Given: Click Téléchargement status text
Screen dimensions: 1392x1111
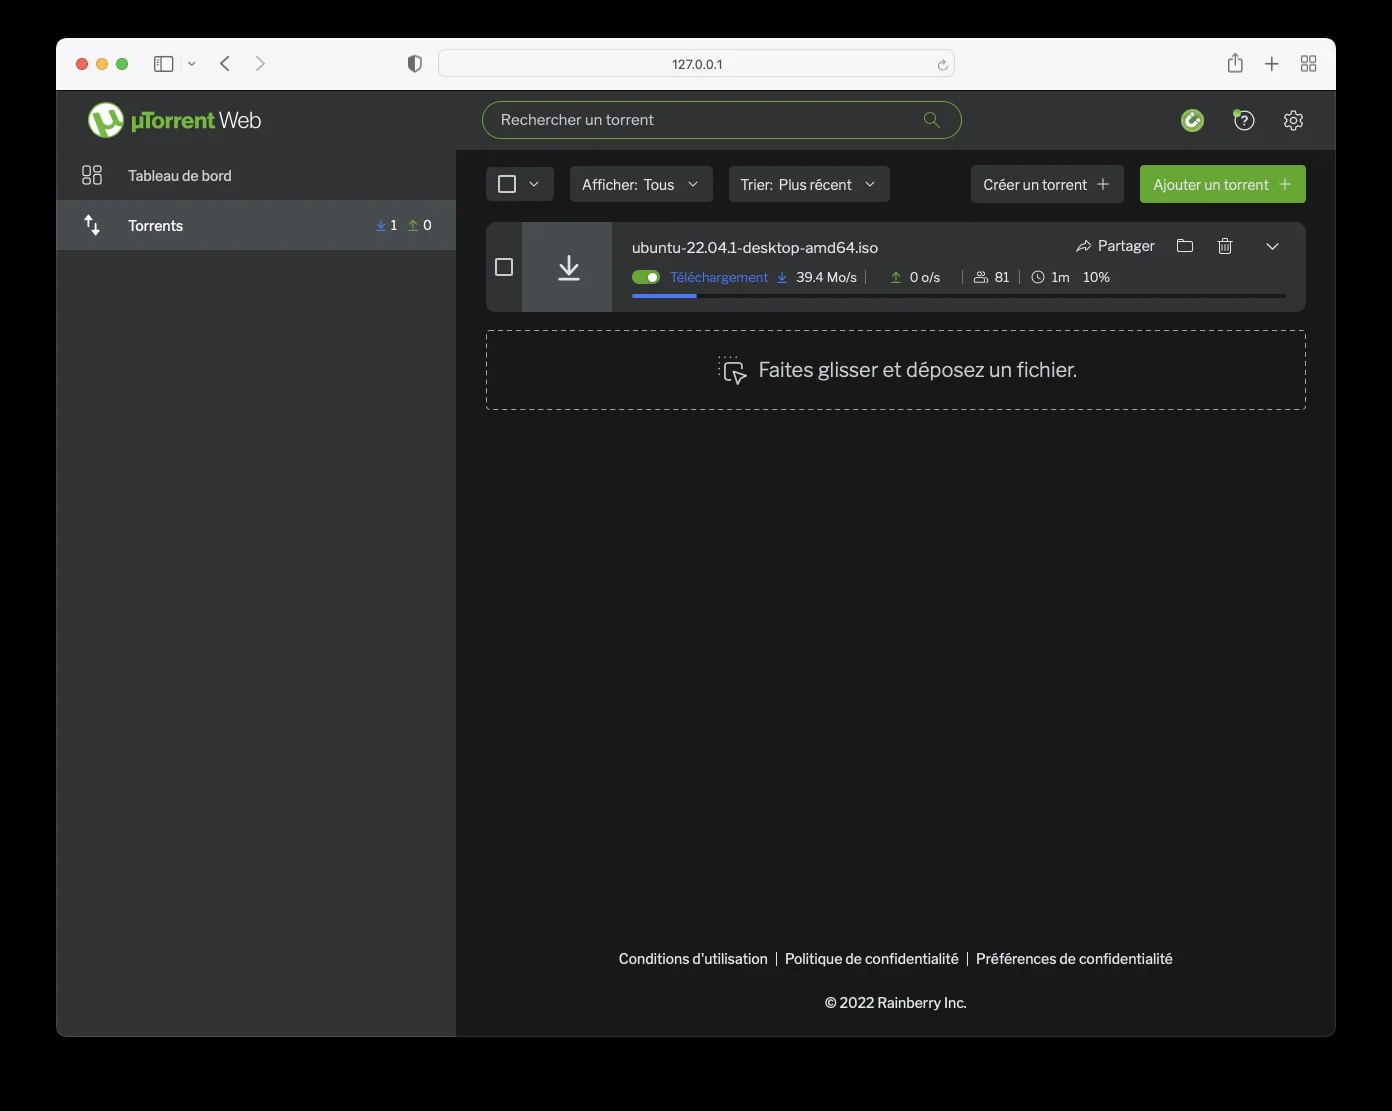Looking at the screenshot, I should coord(719,277).
